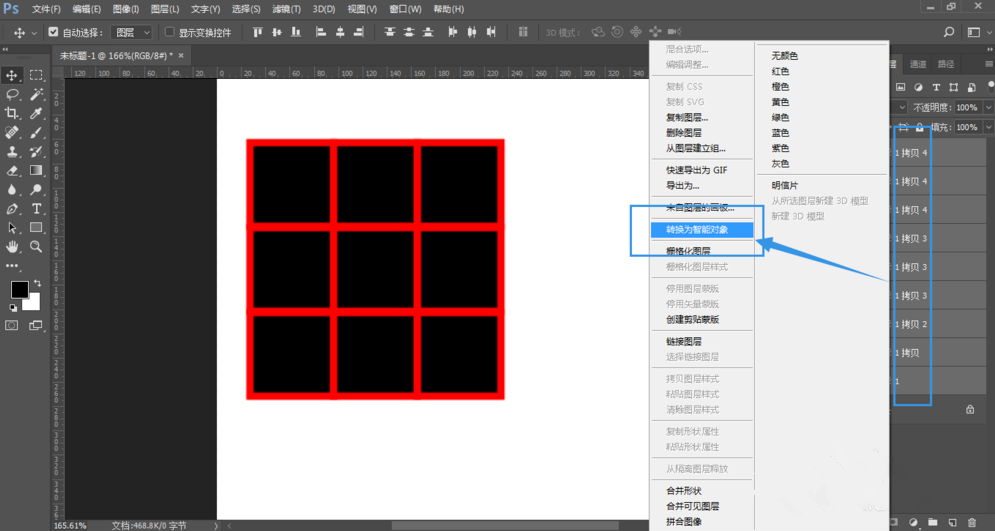Select the Magic Wand tool
This screenshot has width=995, height=531.
(x=36, y=94)
